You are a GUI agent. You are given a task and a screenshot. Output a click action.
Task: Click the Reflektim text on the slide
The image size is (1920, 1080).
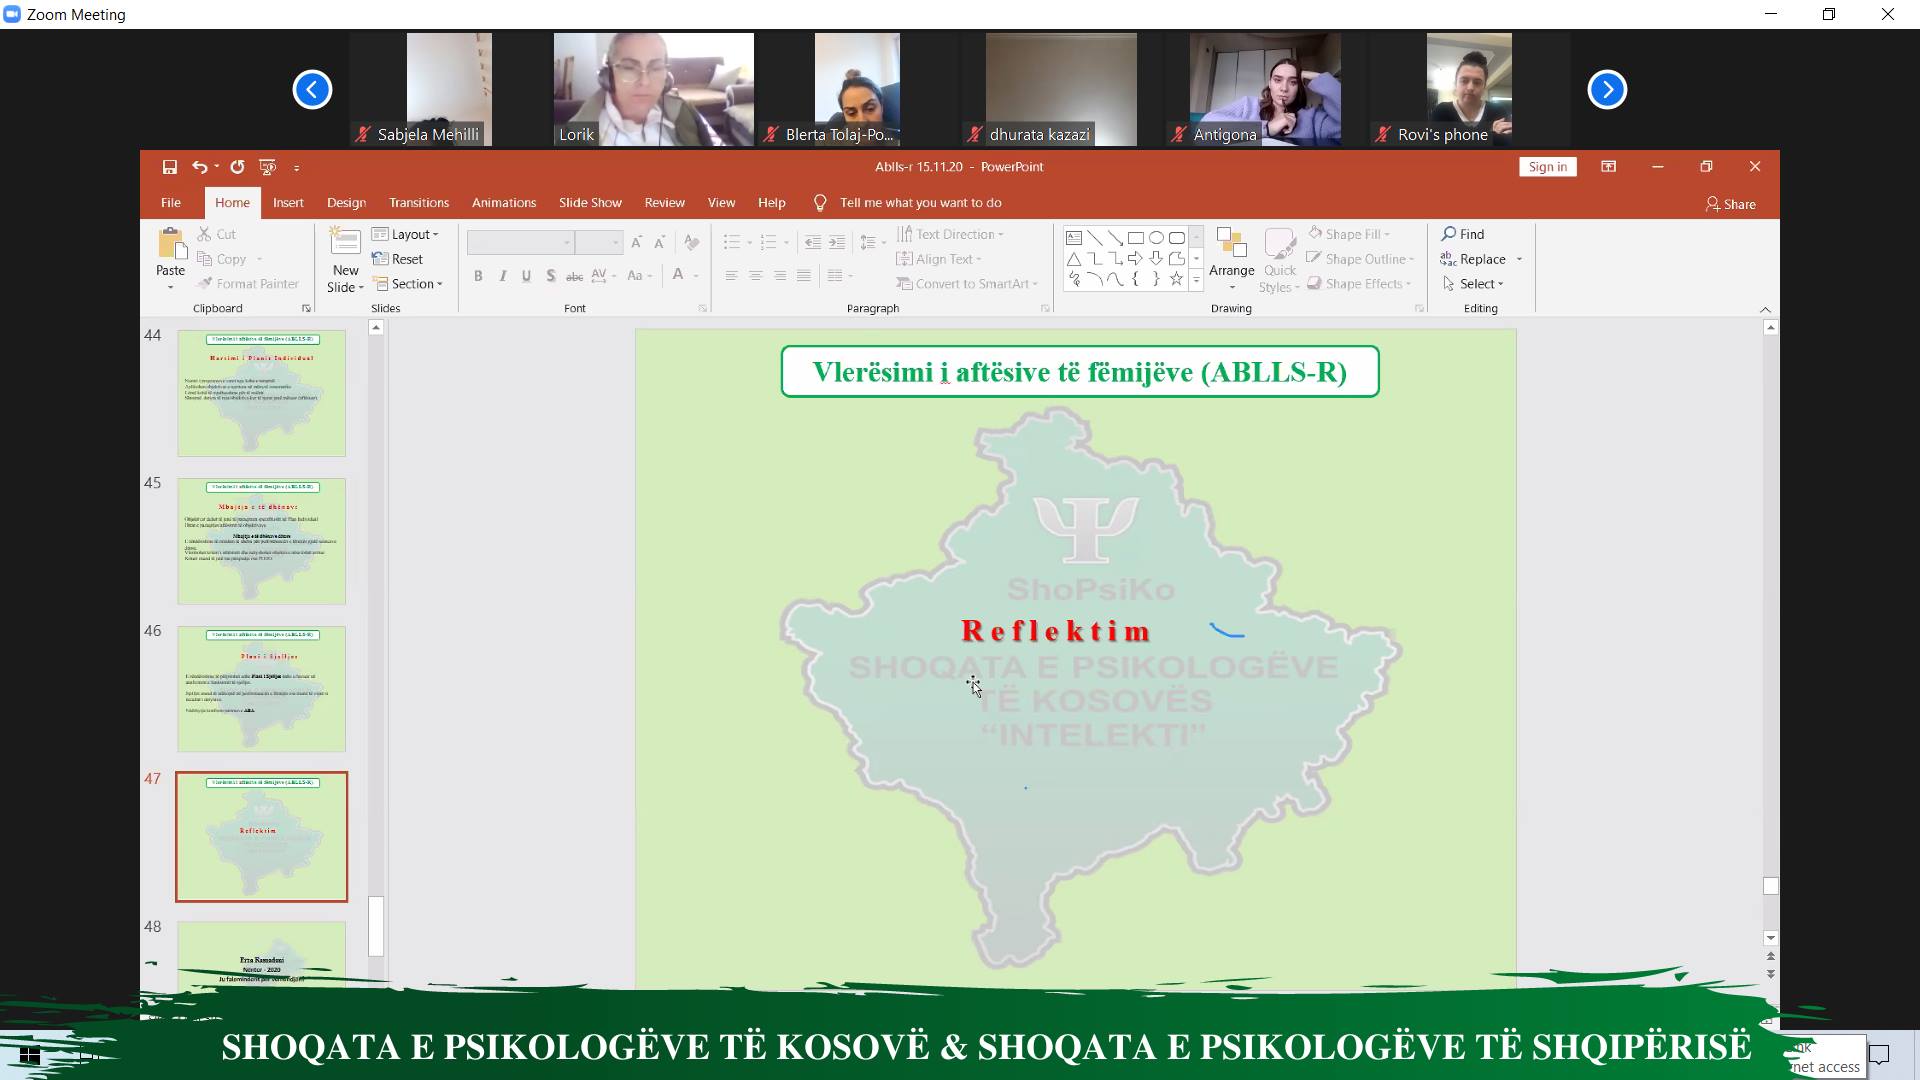pos(1056,631)
